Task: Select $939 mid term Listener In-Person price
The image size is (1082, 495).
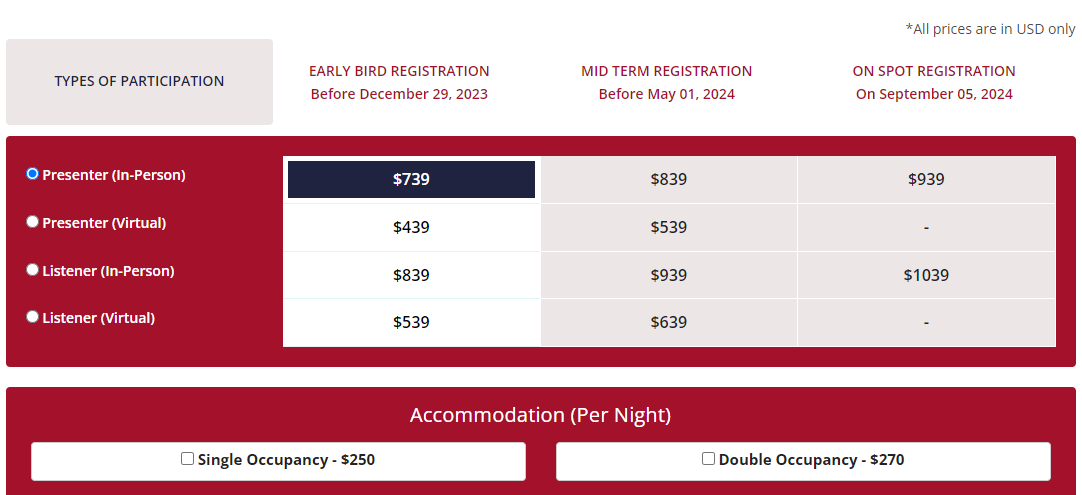Action: click(x=668, y=275)
